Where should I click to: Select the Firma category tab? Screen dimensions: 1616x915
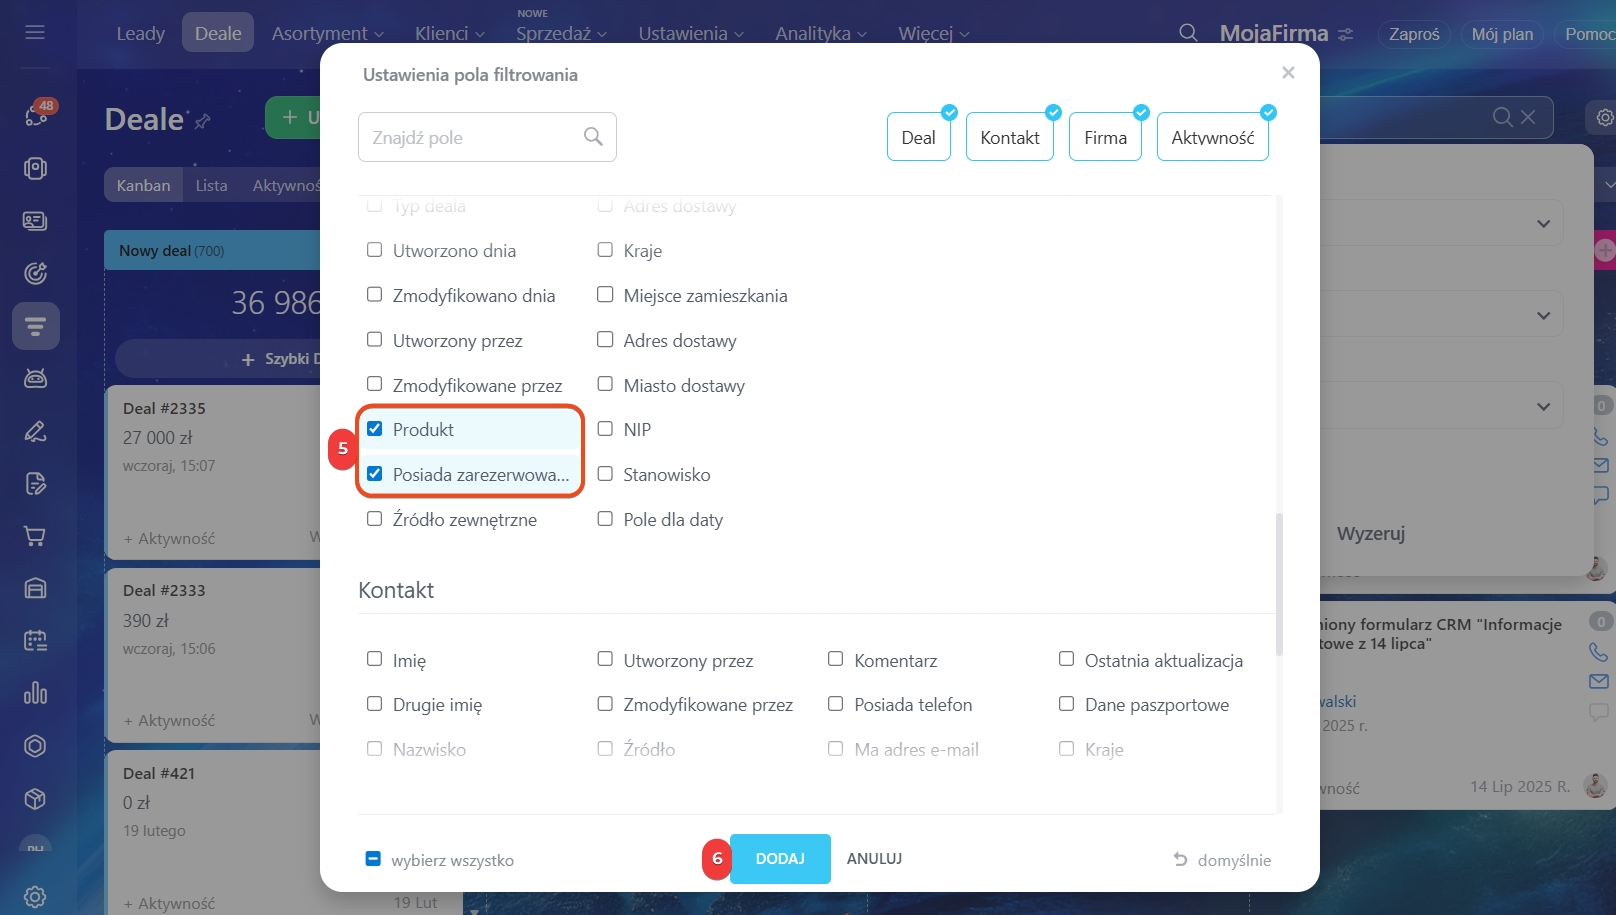coord(1106,137)
